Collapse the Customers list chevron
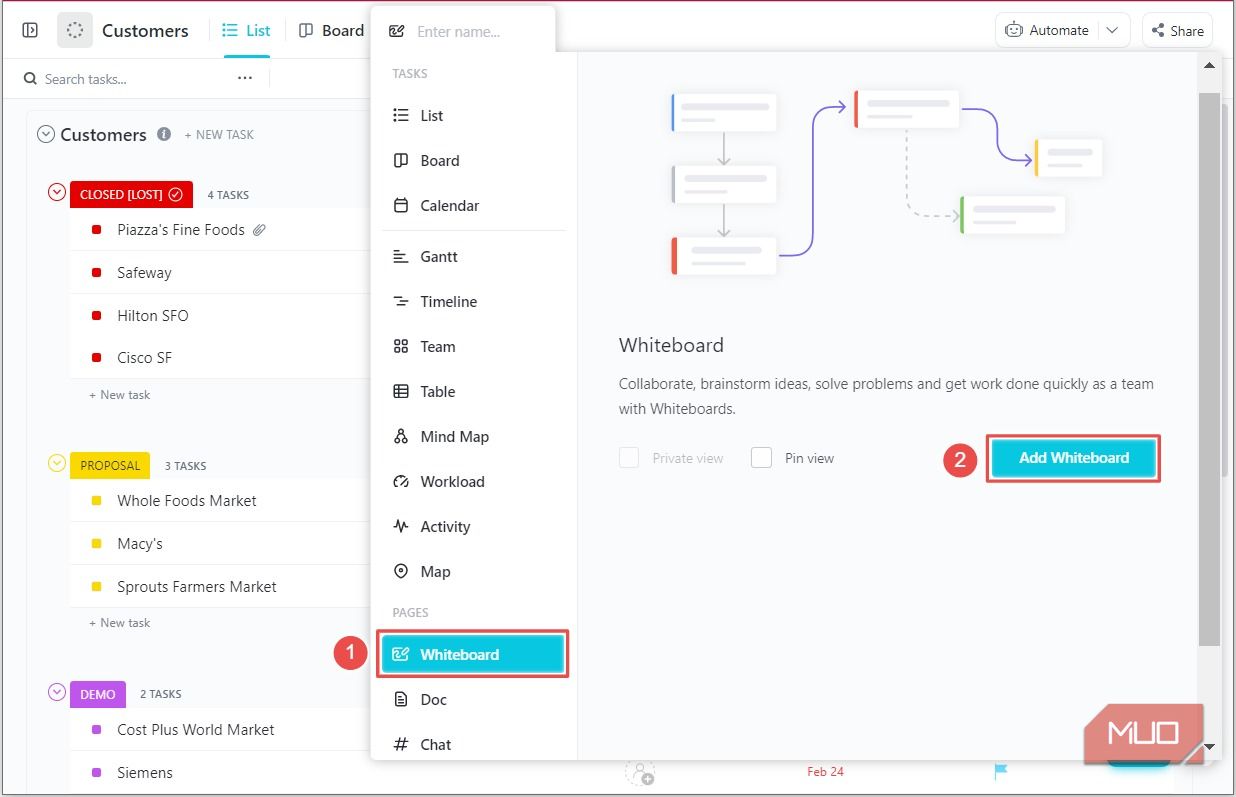This screenshot has width=1236, height=797. pyautogui.click(x=46, y=134)
